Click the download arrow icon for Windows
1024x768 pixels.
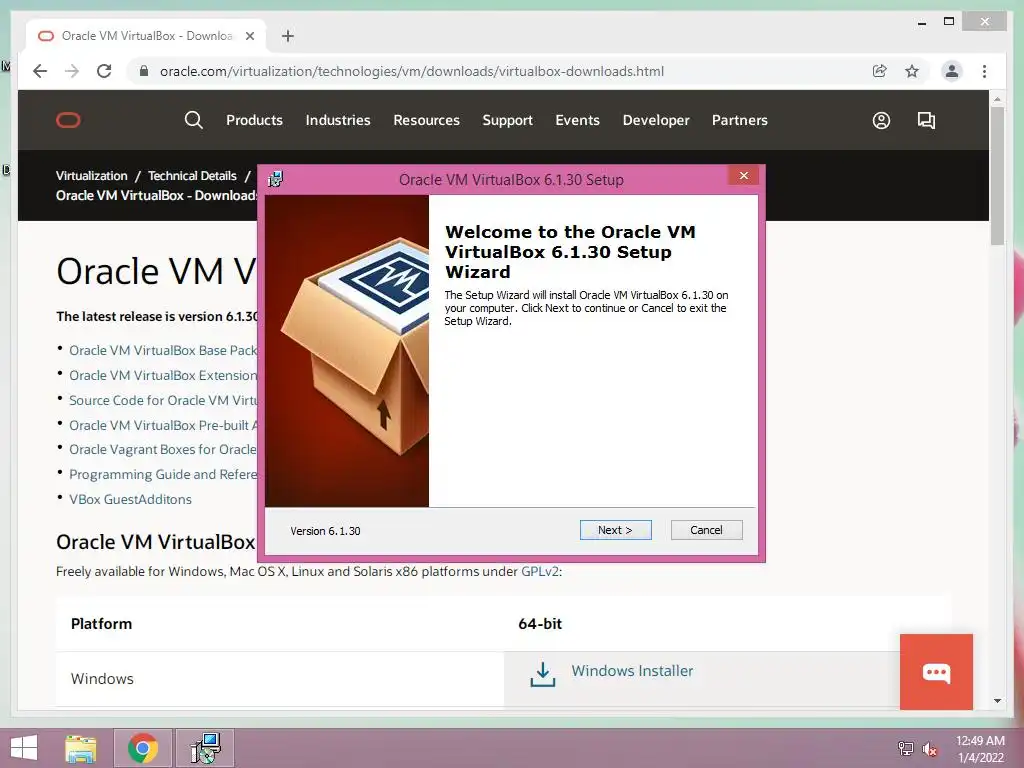tap(543, 675)
